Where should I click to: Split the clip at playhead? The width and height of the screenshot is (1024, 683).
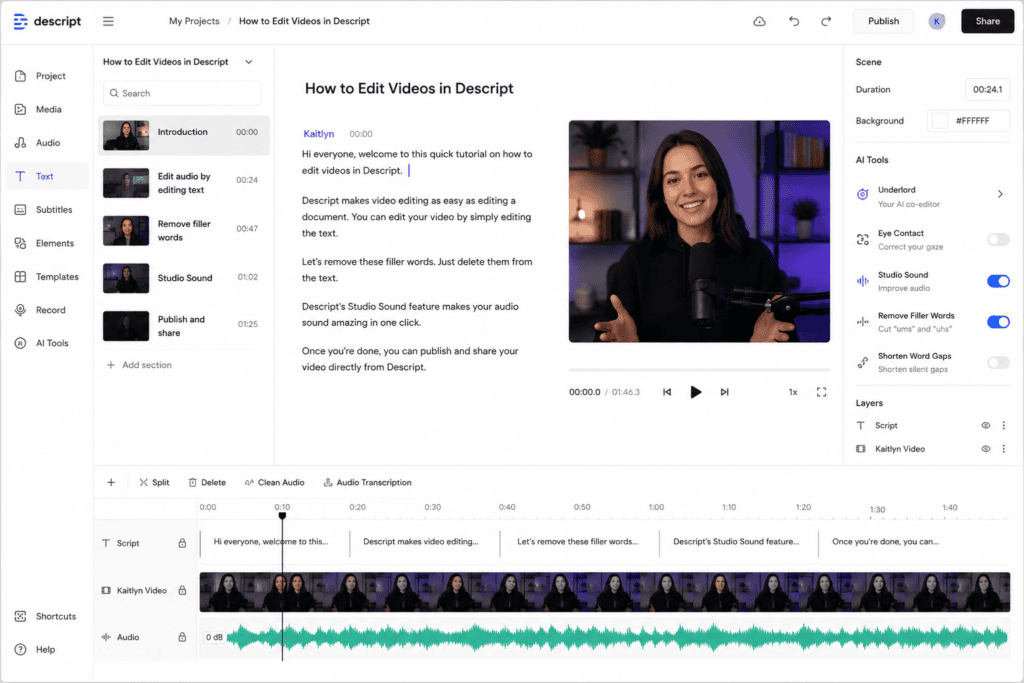click(154, 483)
